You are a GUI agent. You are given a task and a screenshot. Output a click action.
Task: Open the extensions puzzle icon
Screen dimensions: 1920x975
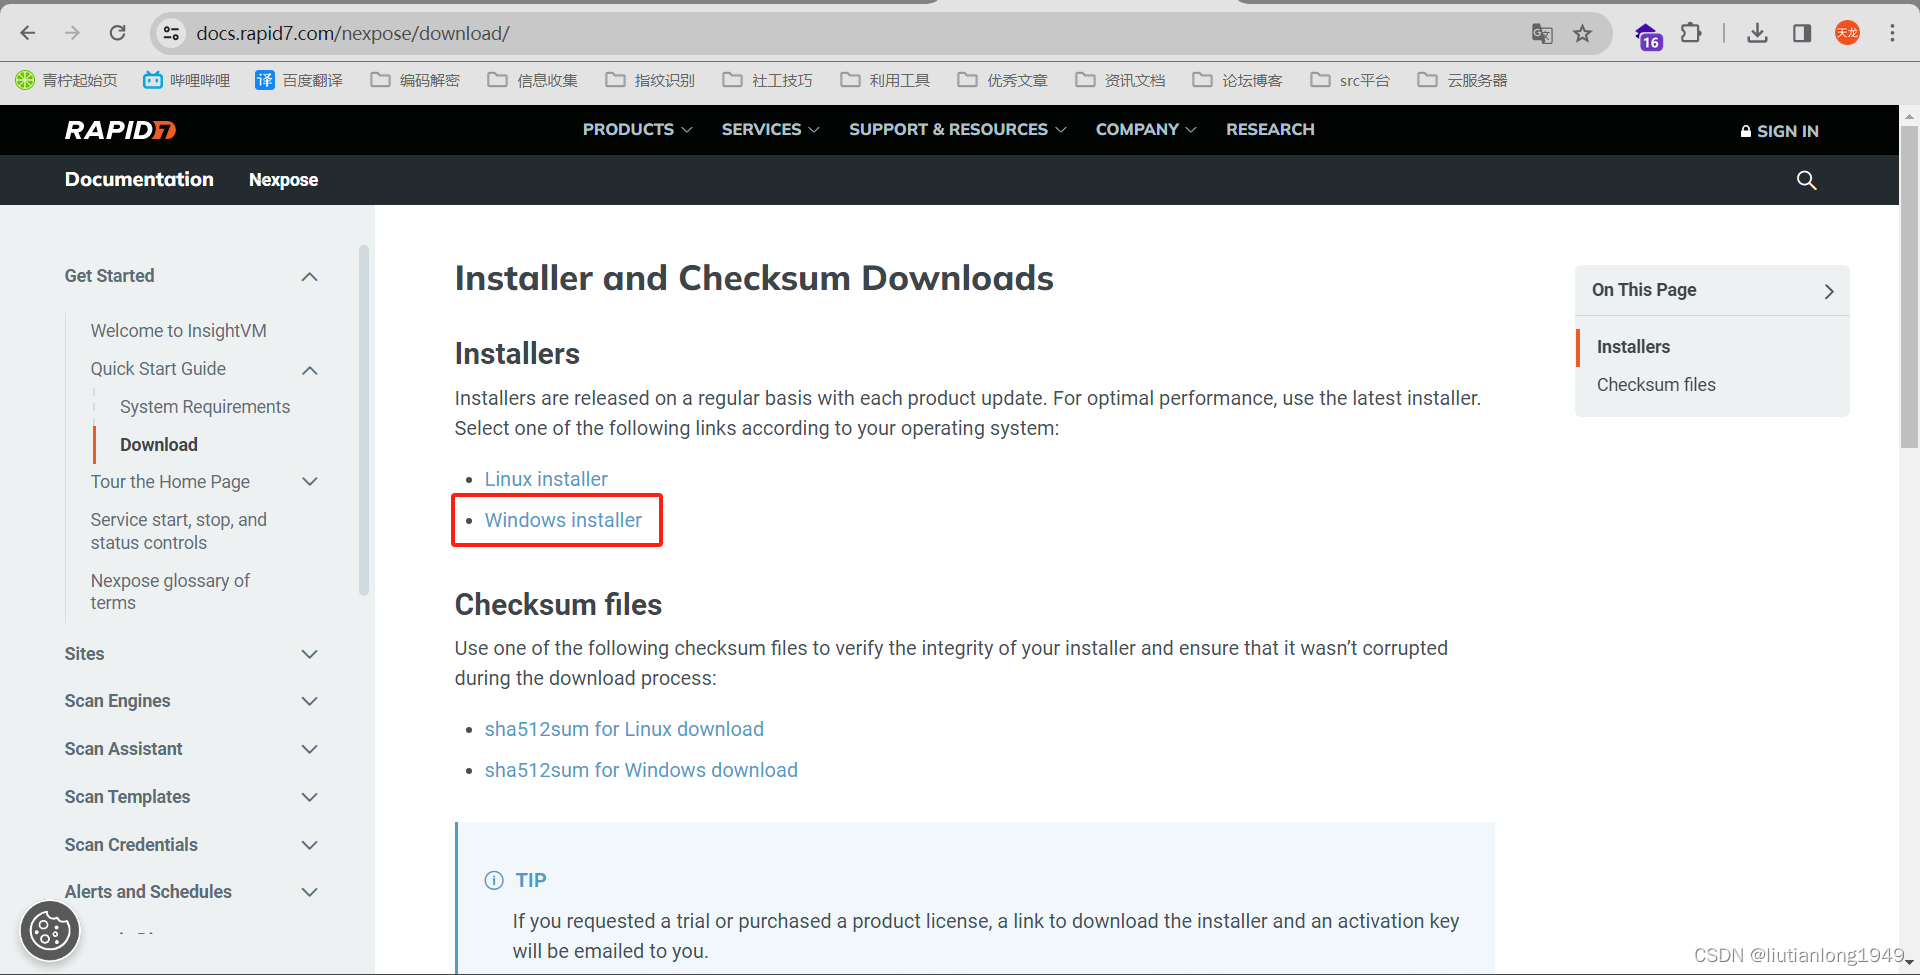pos(1691,33)
